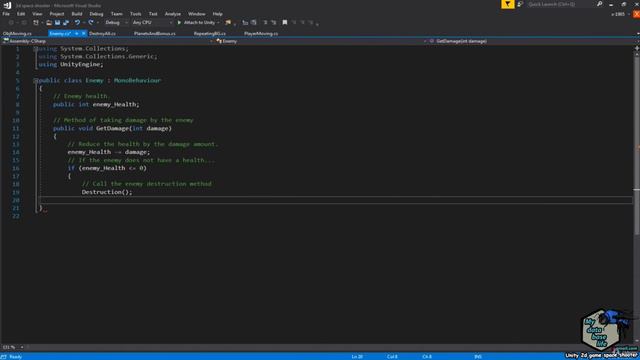The width and height of the screenshot is (640, 360).
Task: Close the Enemy.cs tab
Action: (83, 33)
